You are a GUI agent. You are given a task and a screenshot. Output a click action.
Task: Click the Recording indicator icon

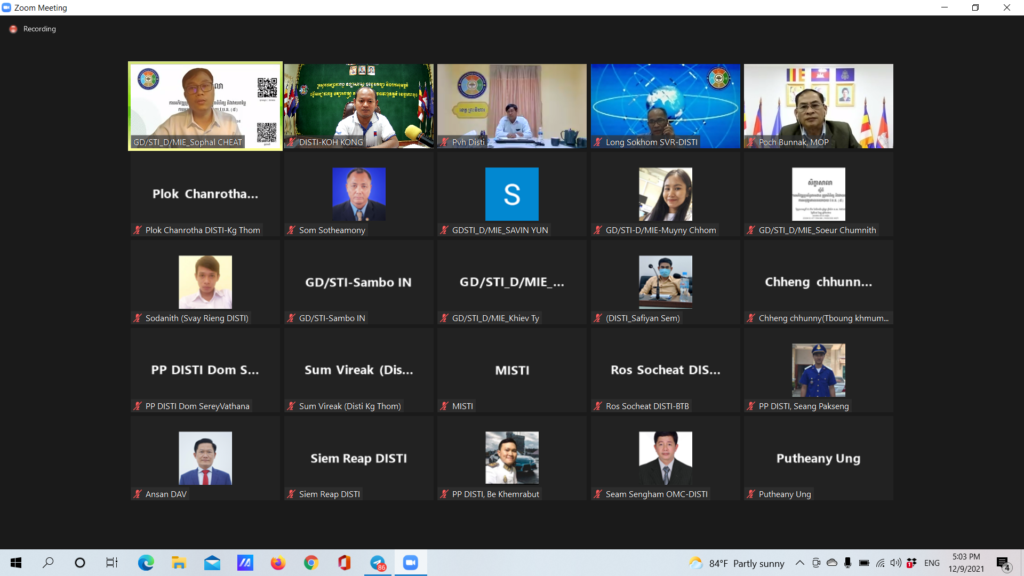pyautogui.click(x=13, y=29)
